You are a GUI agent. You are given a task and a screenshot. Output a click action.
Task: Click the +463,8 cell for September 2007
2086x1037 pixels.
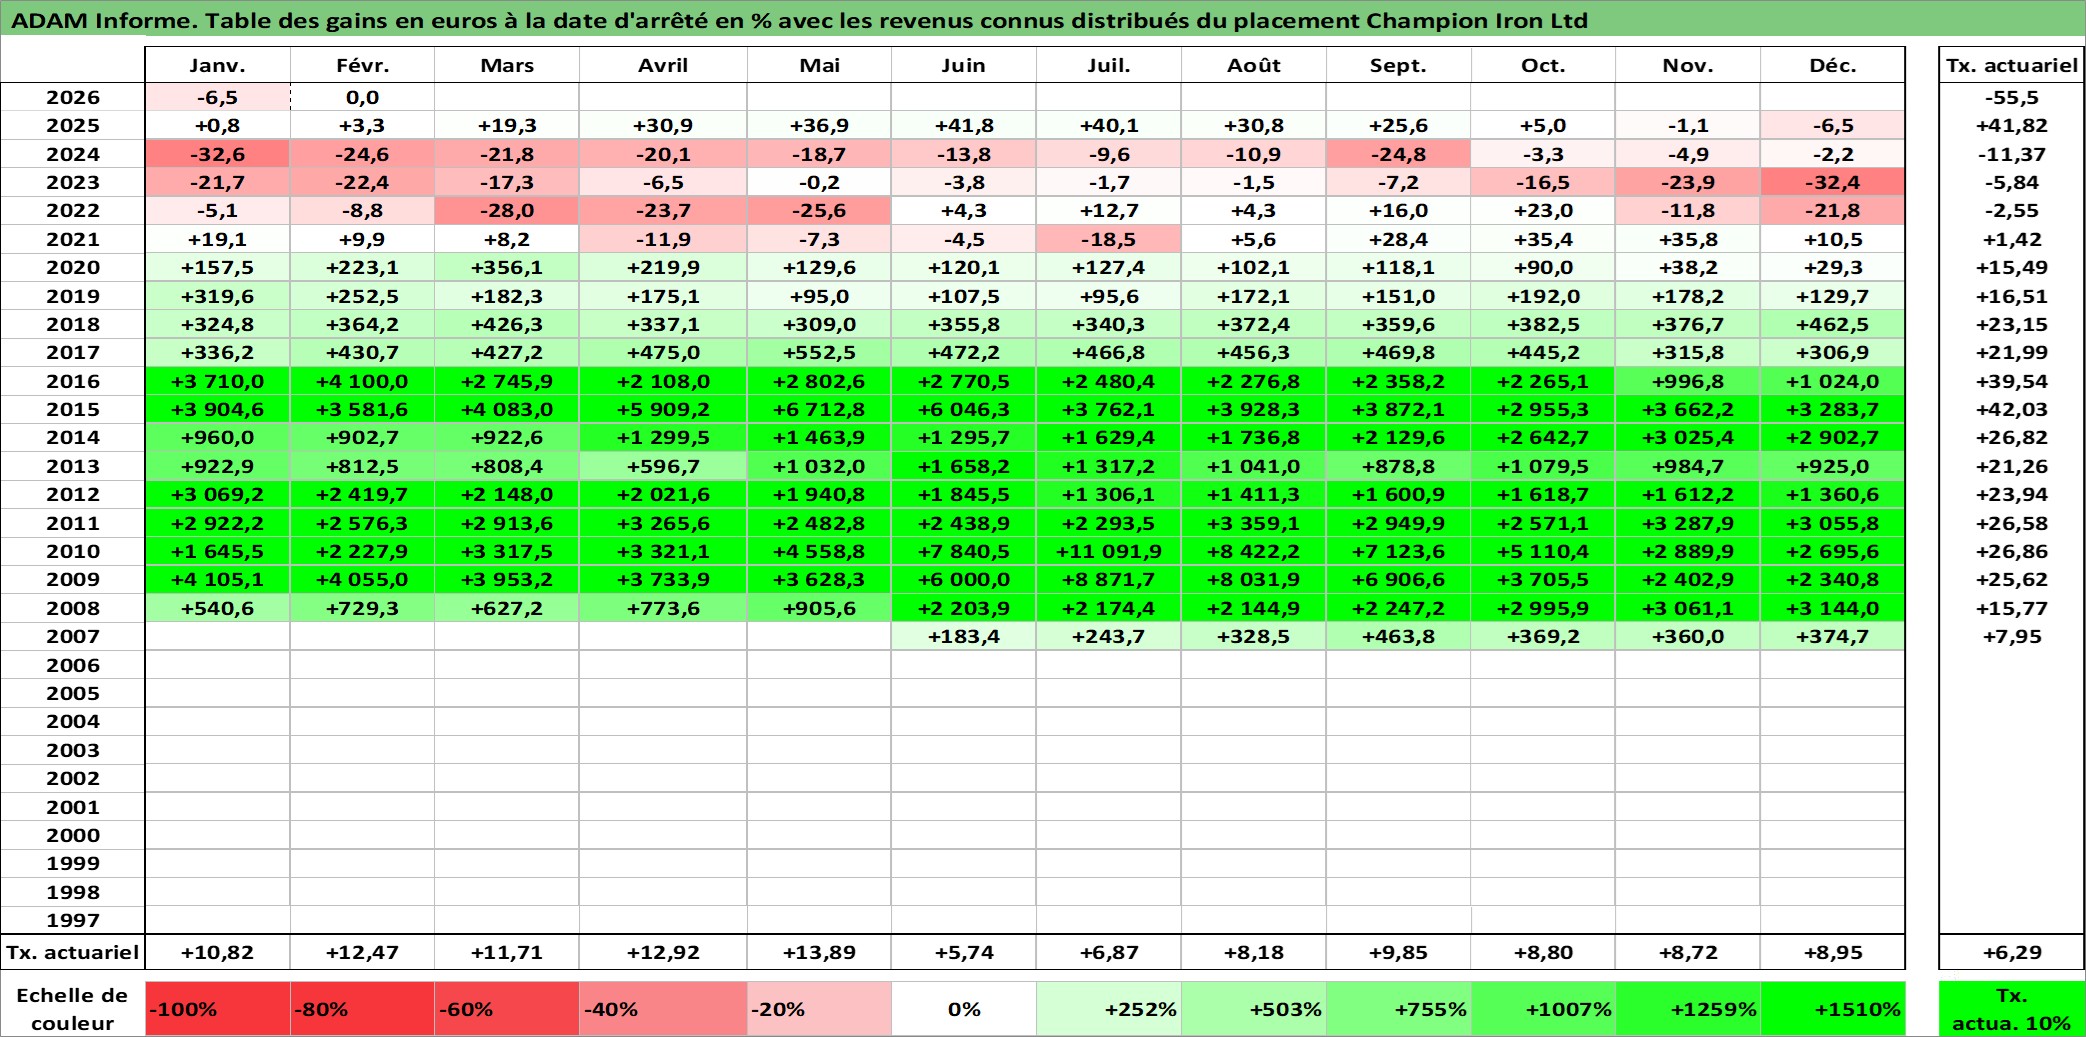click(1398, 636)
